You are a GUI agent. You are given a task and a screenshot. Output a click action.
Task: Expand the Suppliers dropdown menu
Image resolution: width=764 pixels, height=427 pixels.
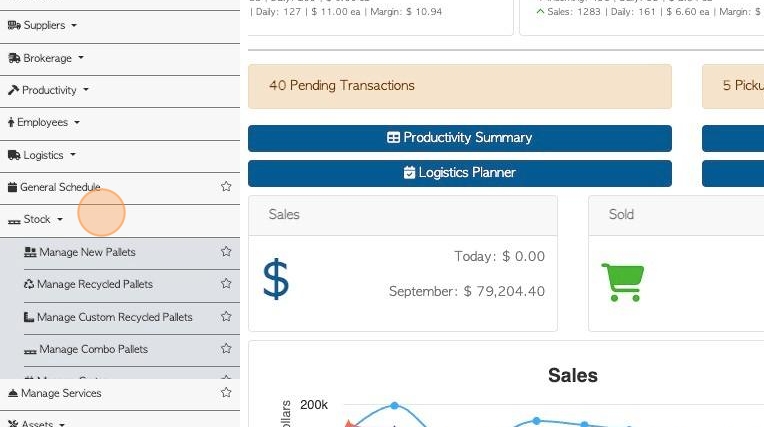coord(42,25)
